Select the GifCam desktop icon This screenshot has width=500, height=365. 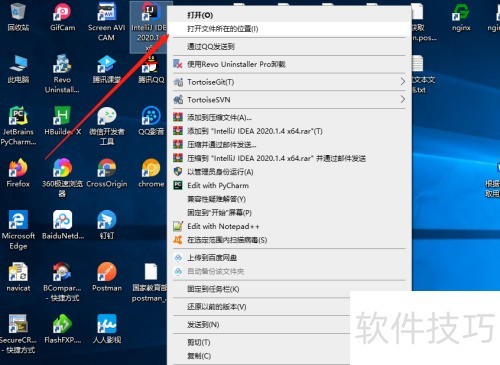62,17
